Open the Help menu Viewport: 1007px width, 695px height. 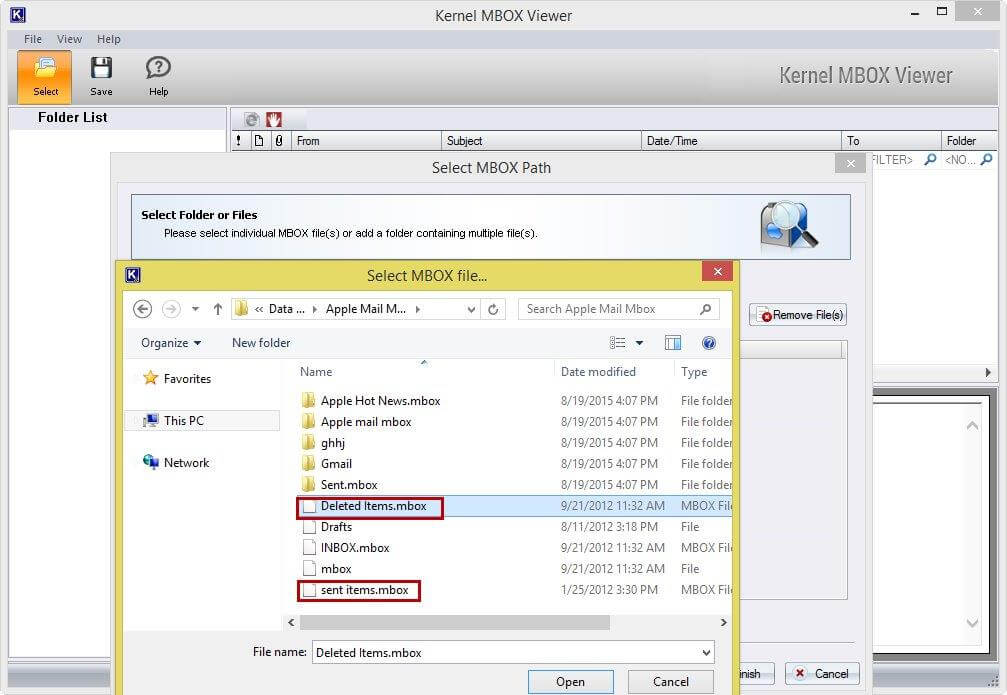[109, 39]
